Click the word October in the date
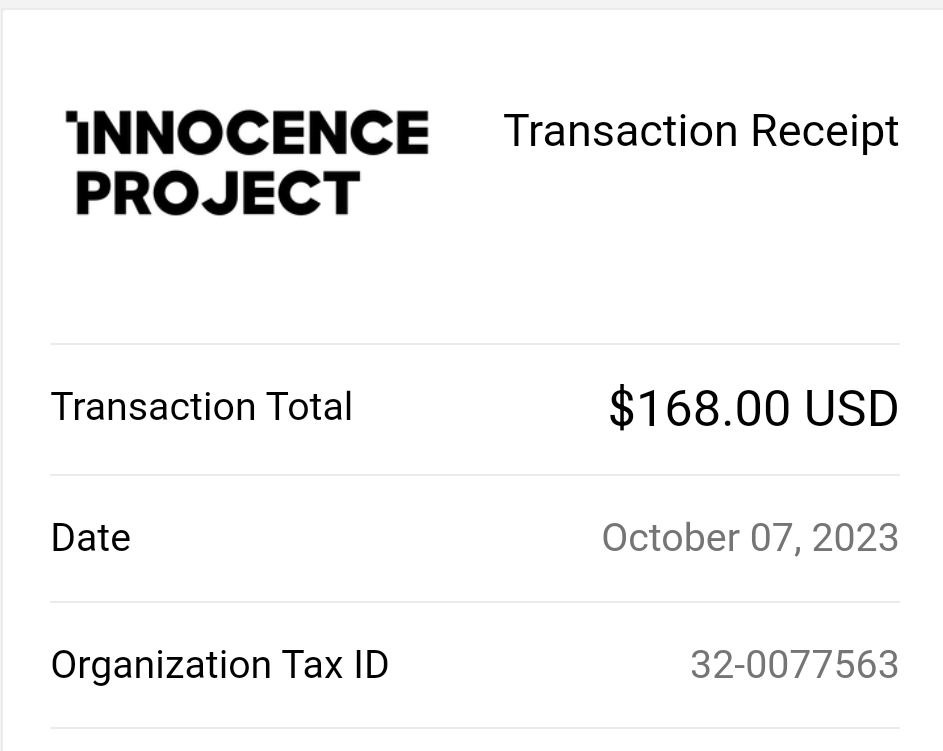The width and height of the screenshot is (943, 751). click(x=671, y=538)
